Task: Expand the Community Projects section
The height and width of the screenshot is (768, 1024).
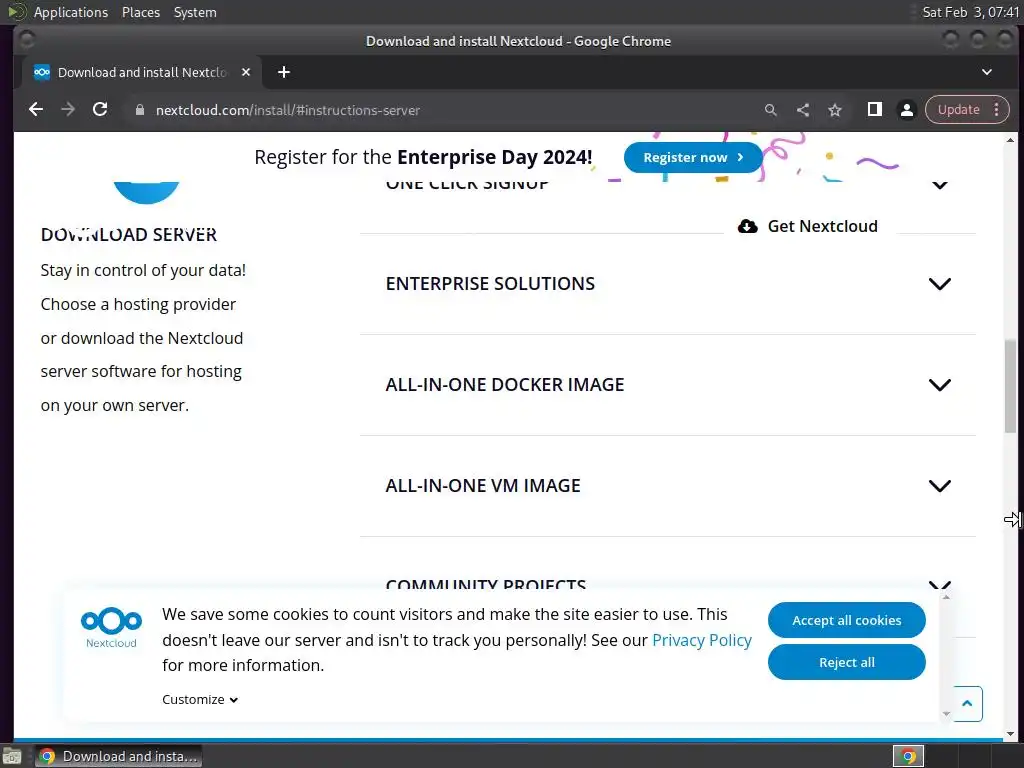Action: click(940, 584)
